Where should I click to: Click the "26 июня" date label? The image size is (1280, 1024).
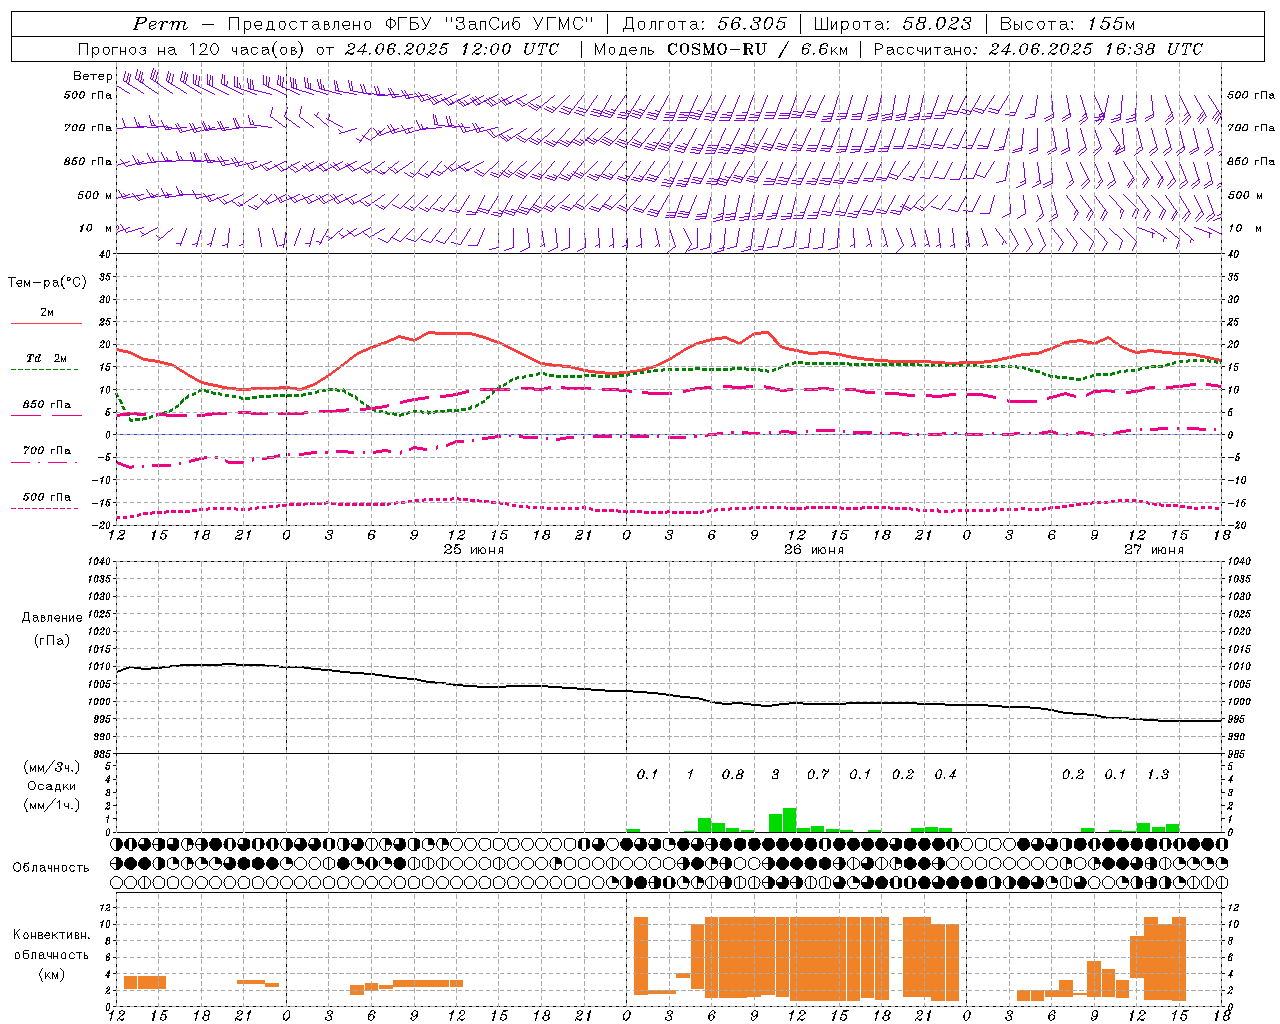pyautogui.click(x=814, y=550)
